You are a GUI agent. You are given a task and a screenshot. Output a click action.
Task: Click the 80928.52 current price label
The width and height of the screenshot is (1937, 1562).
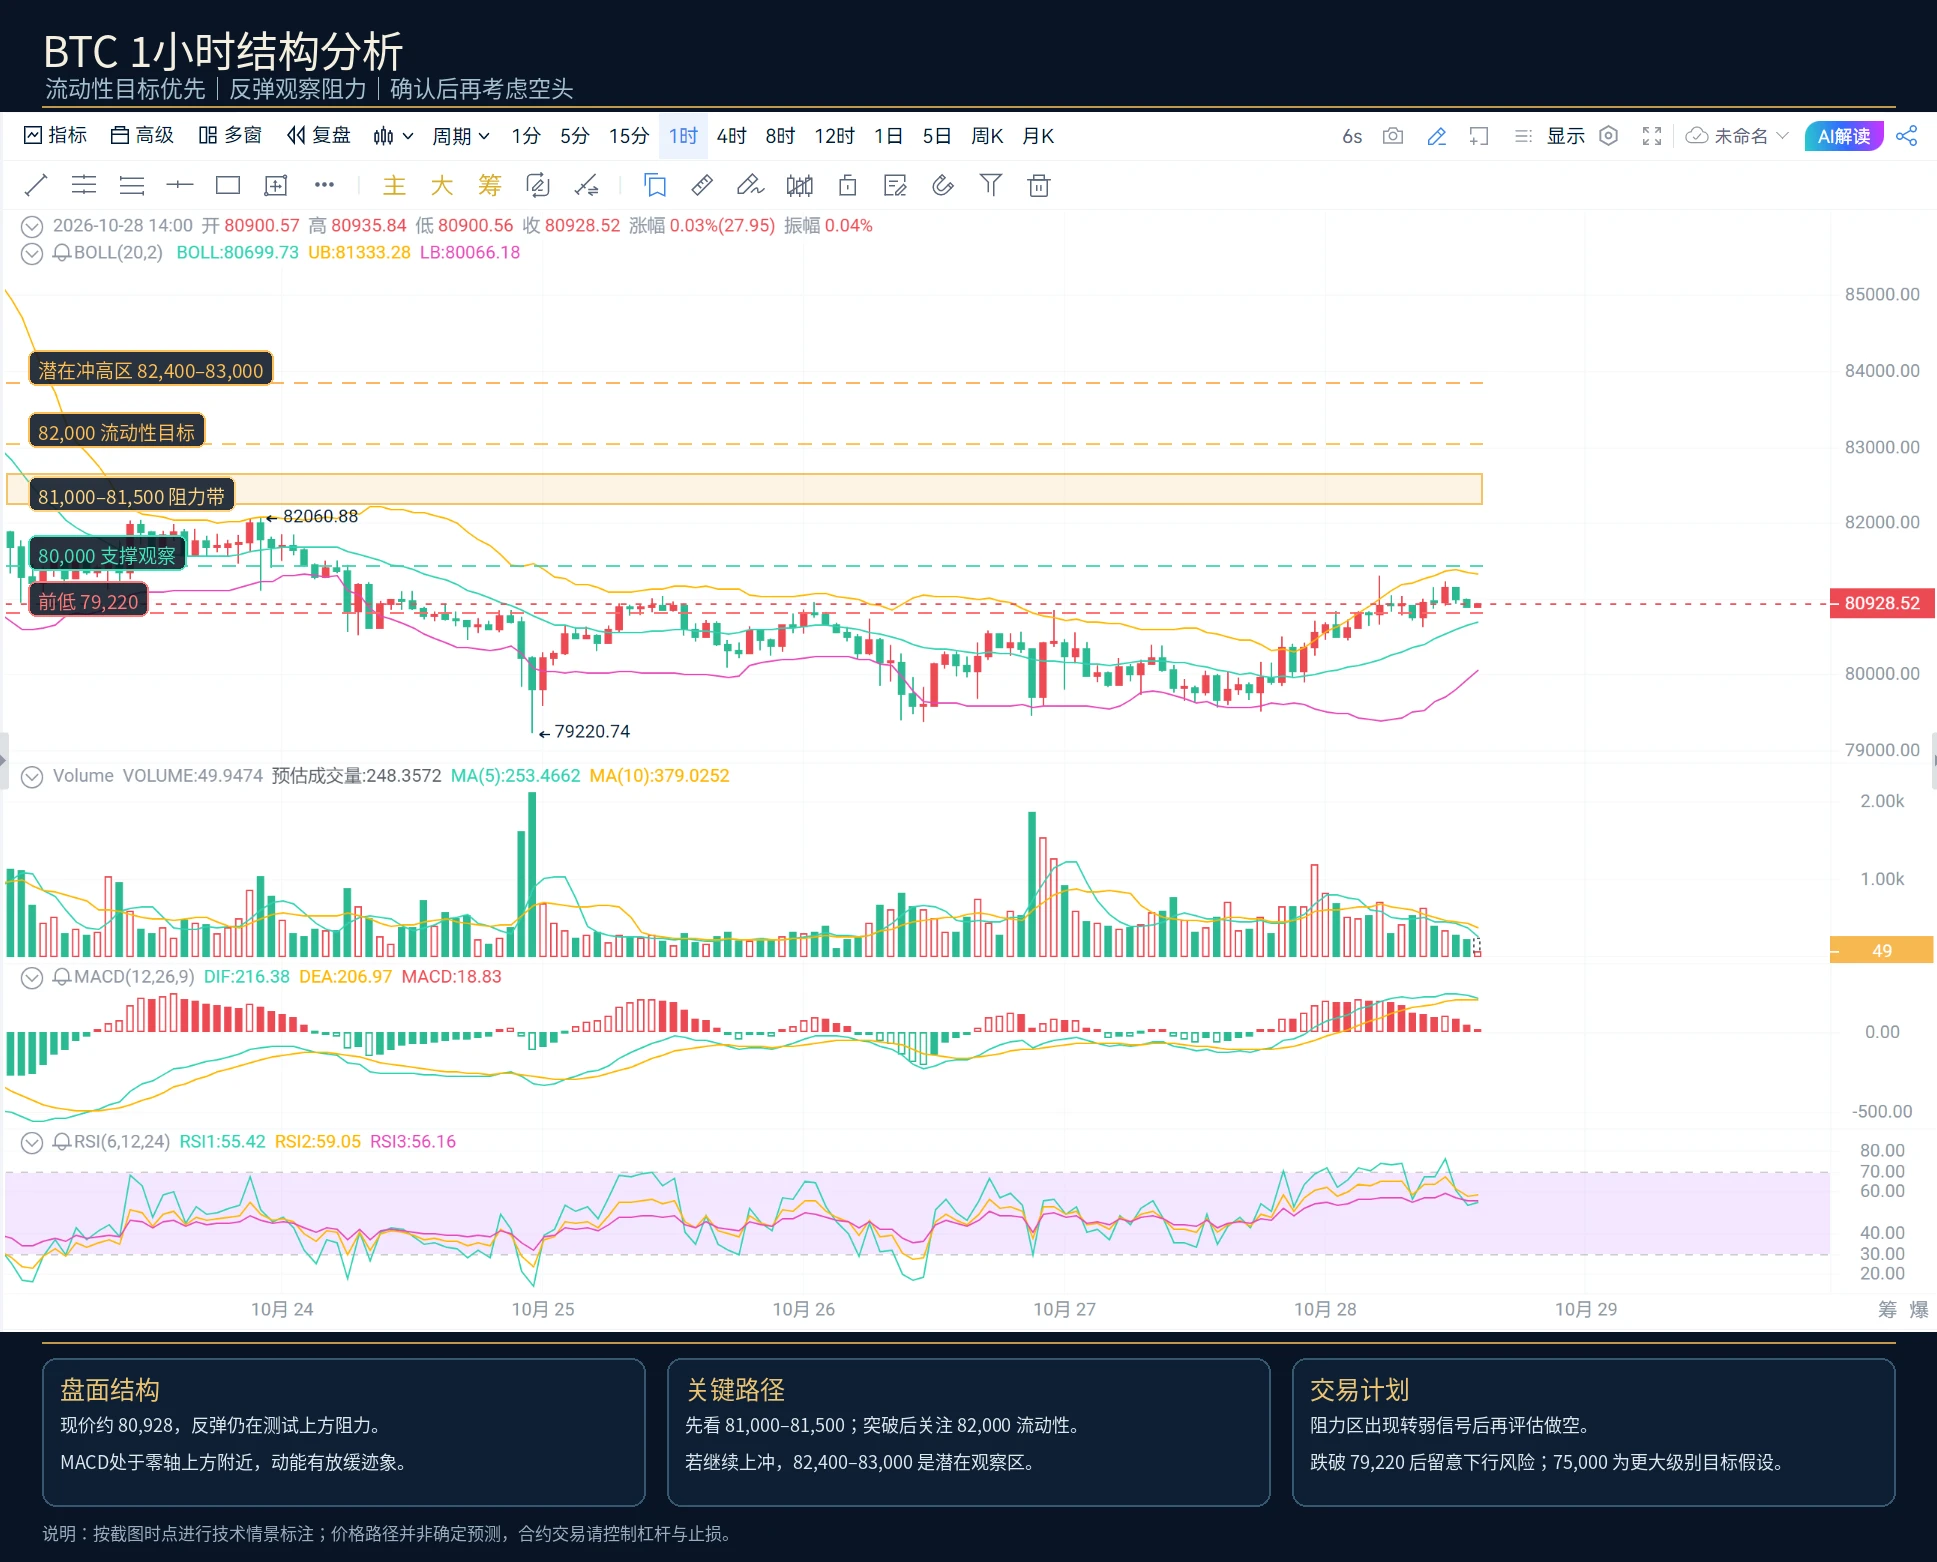pos(1882,603)
